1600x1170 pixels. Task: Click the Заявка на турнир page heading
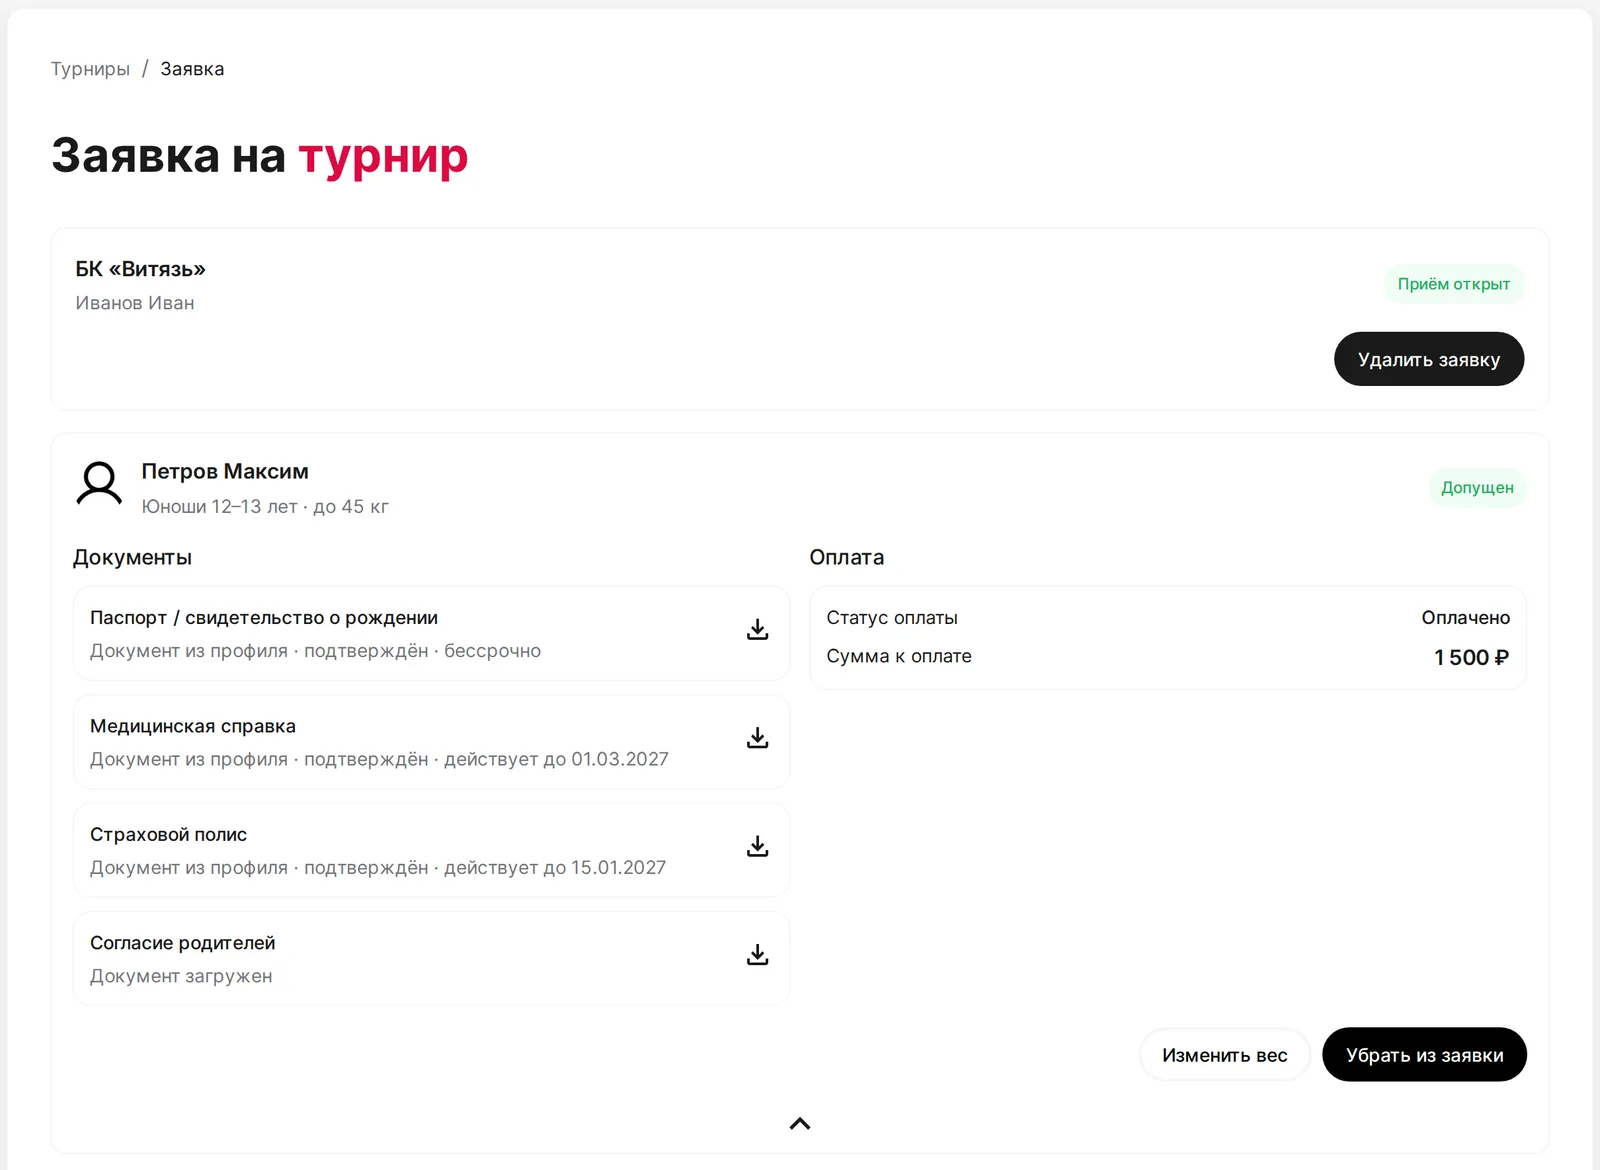coord(260,155)
